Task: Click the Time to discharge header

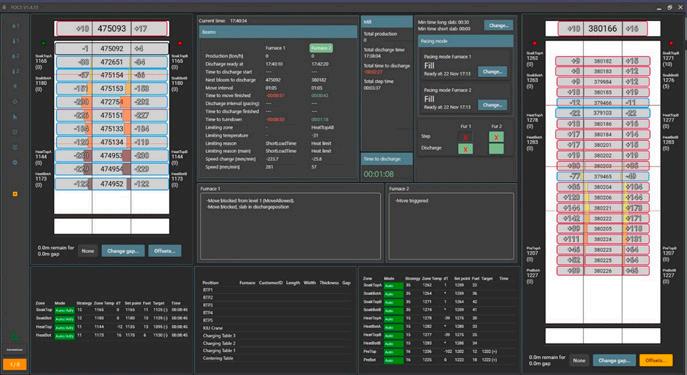Action: (x=386, y=159)
